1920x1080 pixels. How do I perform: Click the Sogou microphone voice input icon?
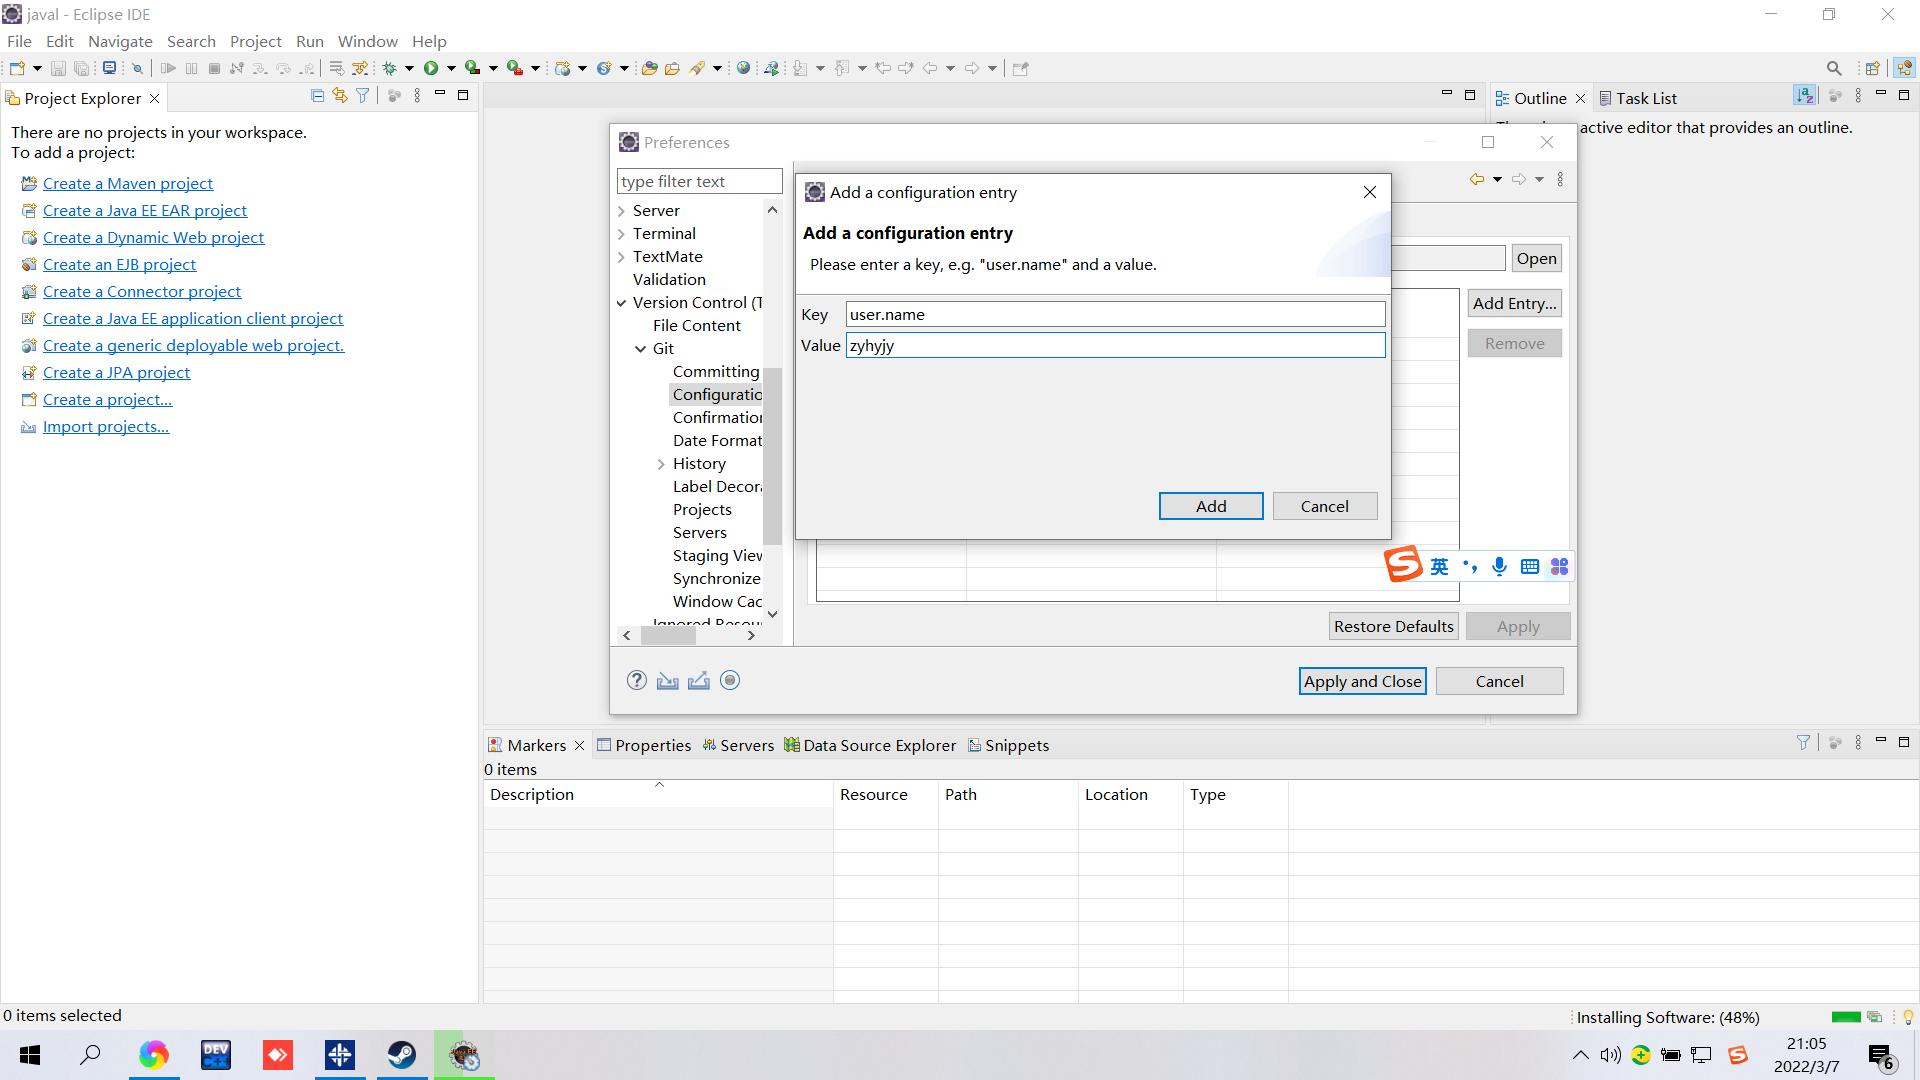(x=1499, y=567)
